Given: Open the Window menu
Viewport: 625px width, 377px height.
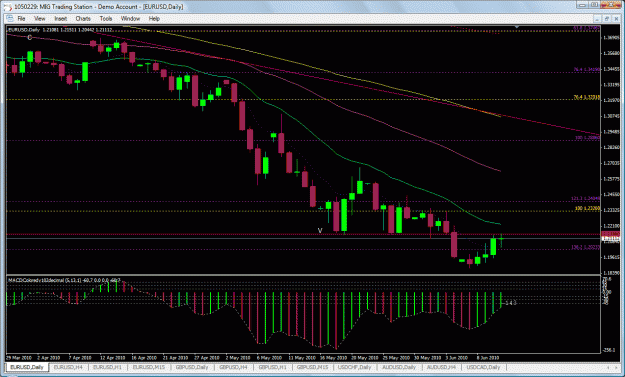Looking at the screenshot, I should (130, 18).
